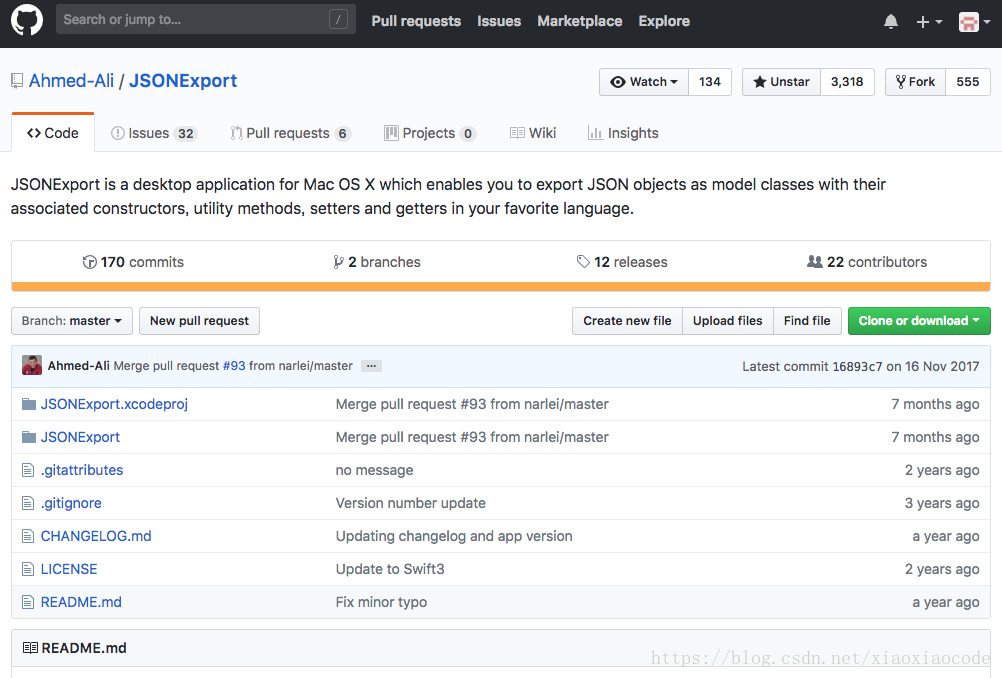Switch to the Issues tab

[x=154, y=133]
